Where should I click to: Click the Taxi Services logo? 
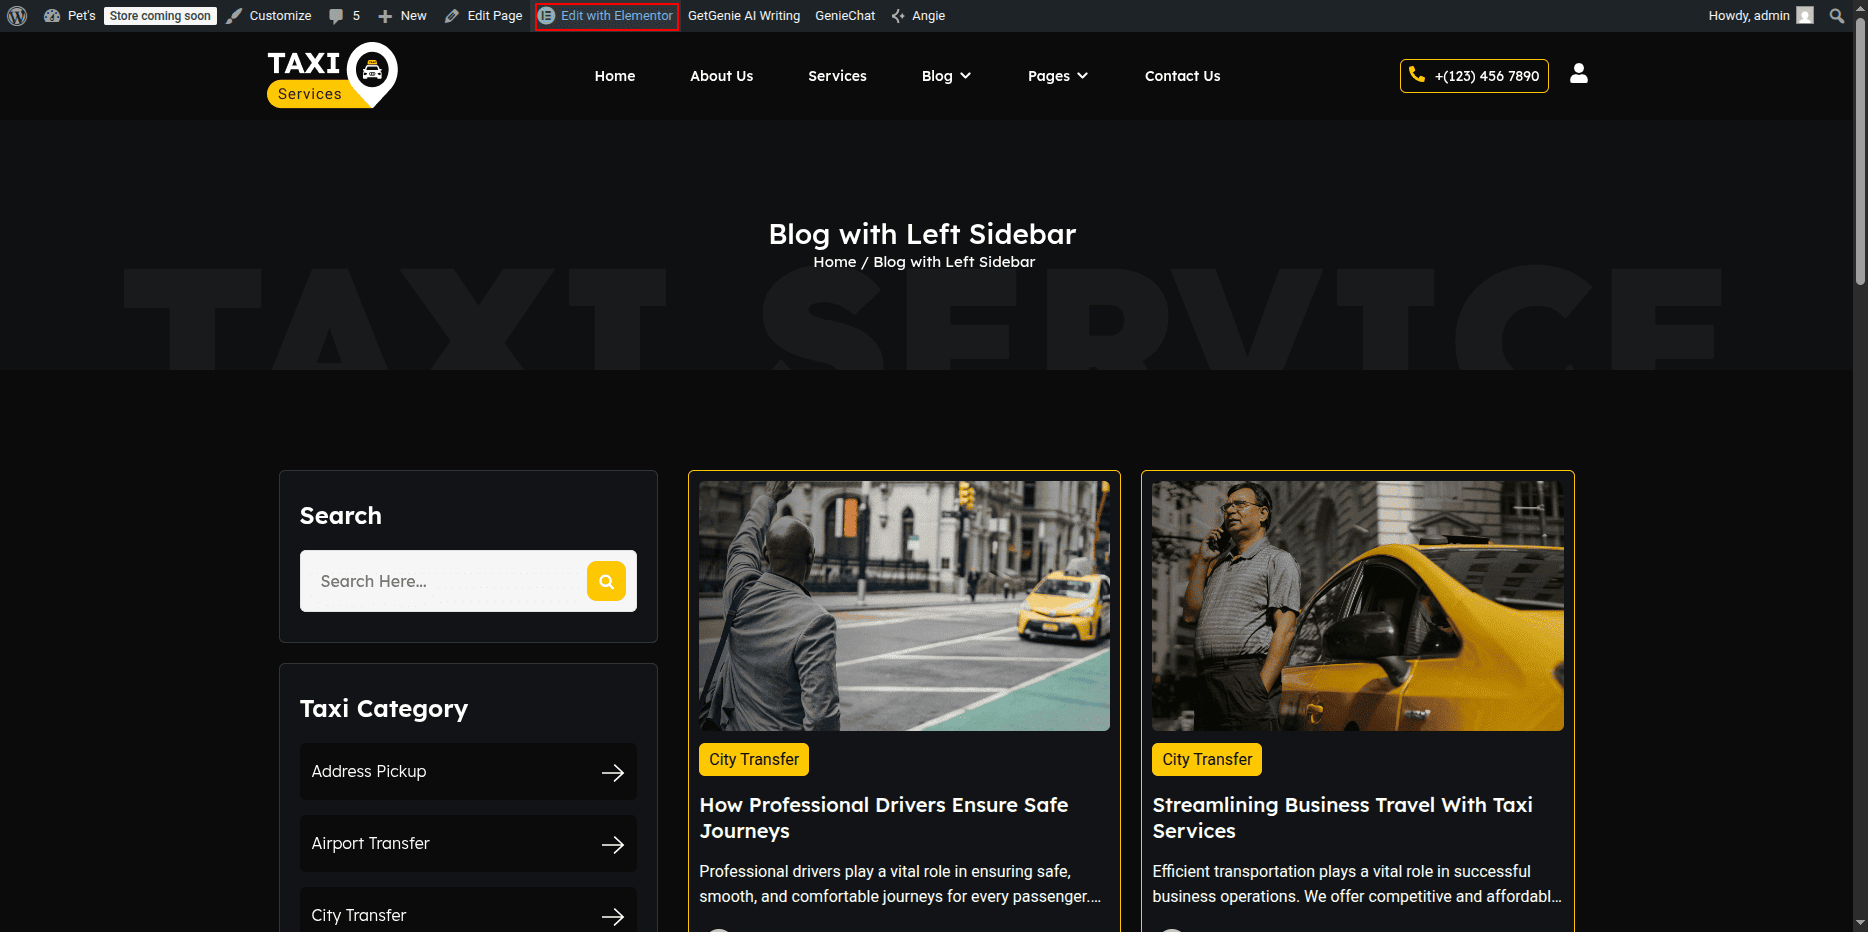[332, 75]
